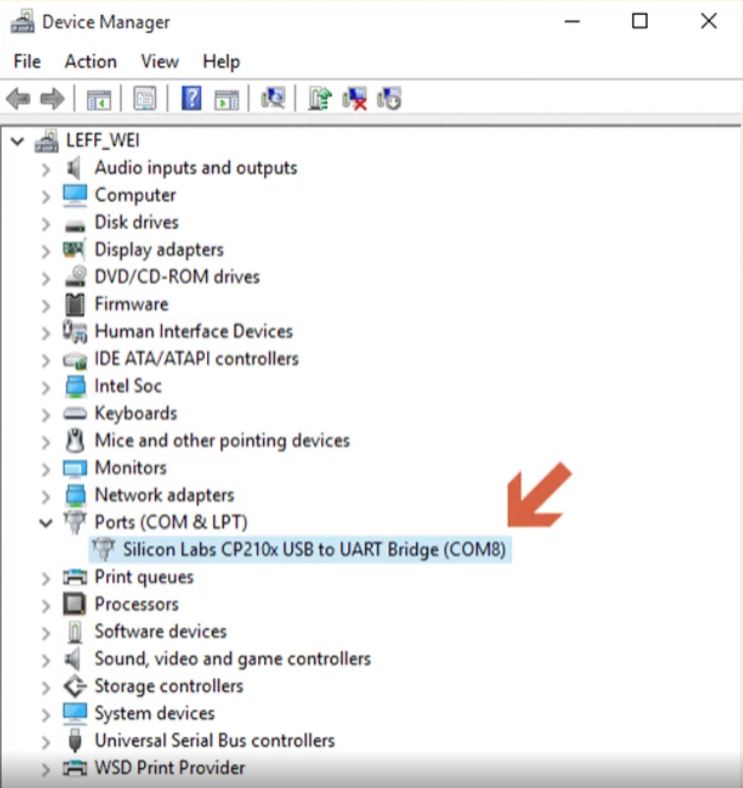Expand the Display adapters category
The height and width of the screenshot is (788, 743).
[x=46, y=251]
